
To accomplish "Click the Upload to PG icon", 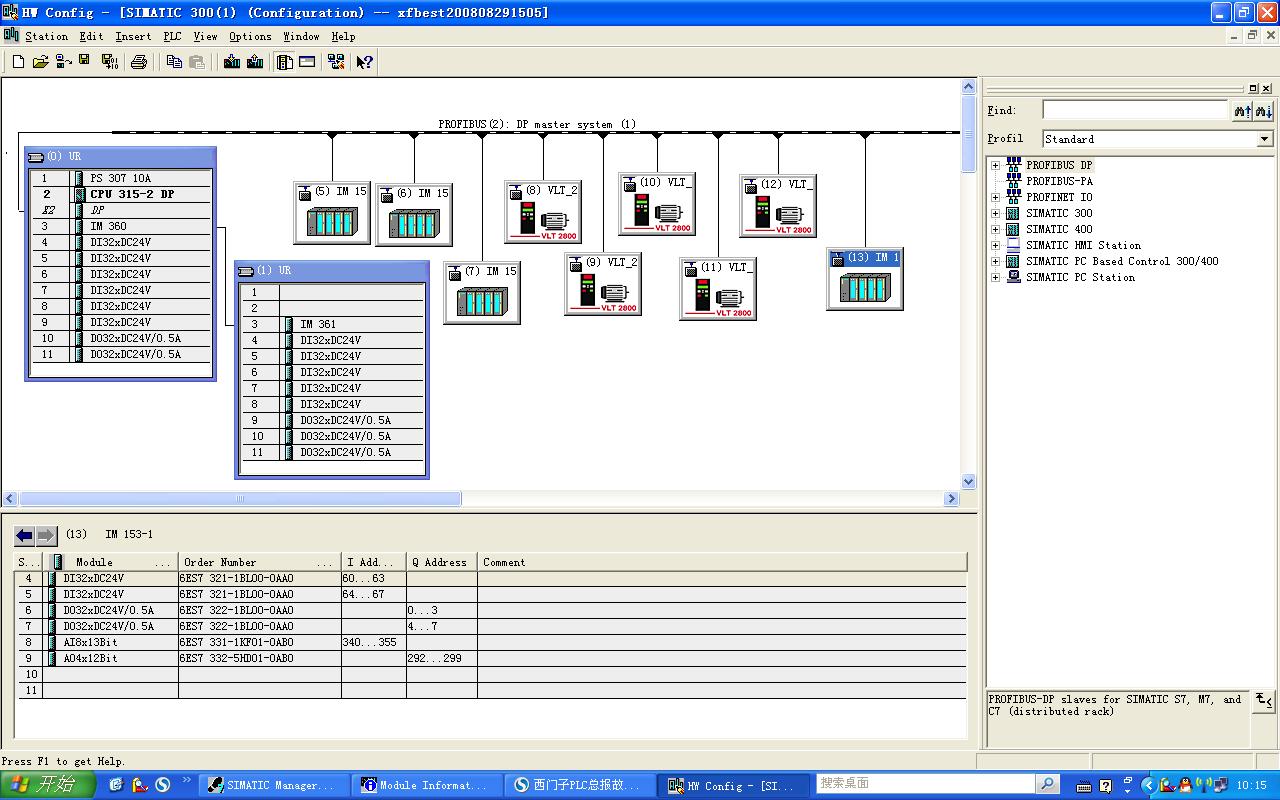I will (x=255, y=62).
